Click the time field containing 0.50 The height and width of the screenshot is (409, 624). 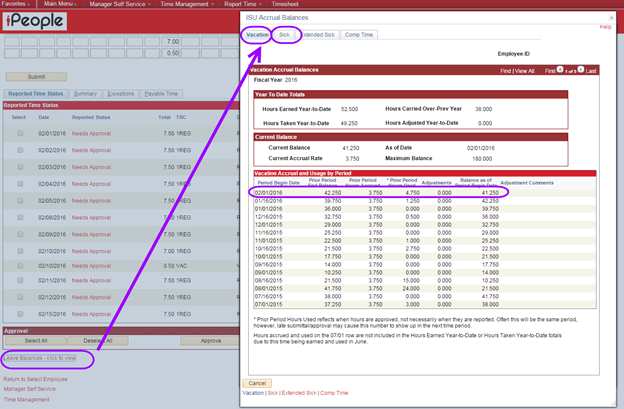170,53
